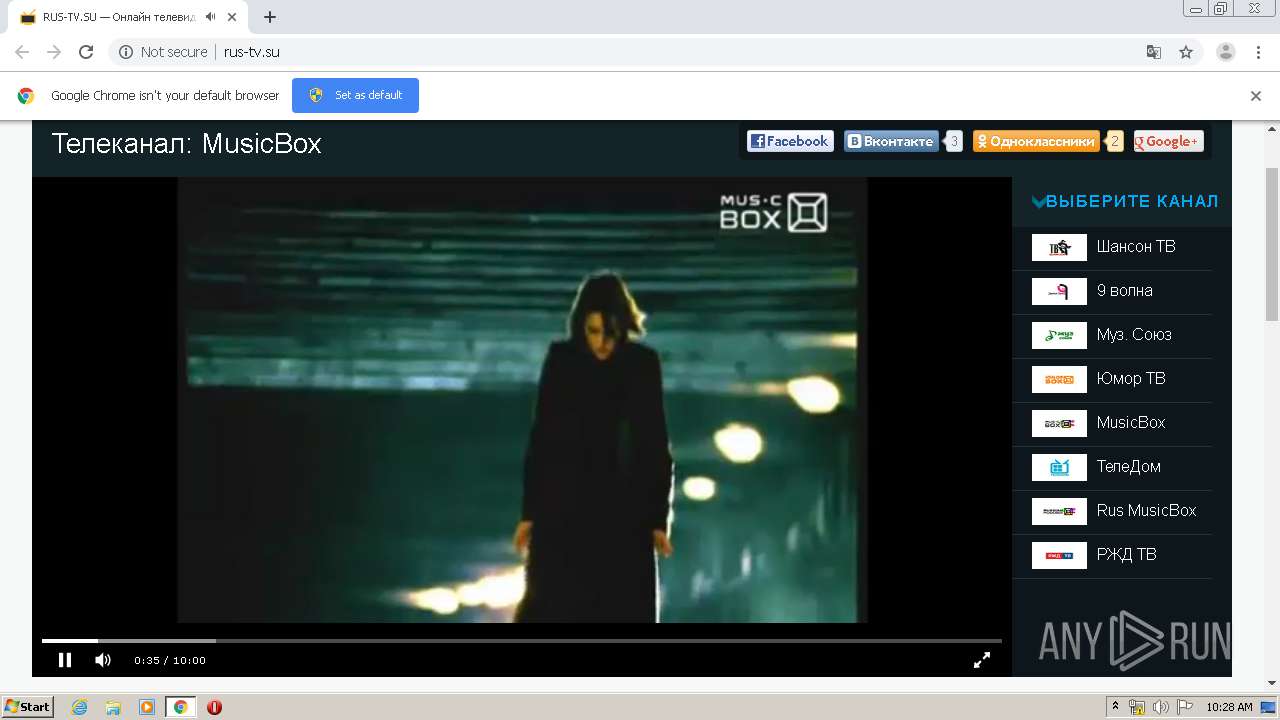Image resolution: width=1280 pixels, height=720 pixels.
Task: Open Windows Start menu
Action: tap(27, 707)
